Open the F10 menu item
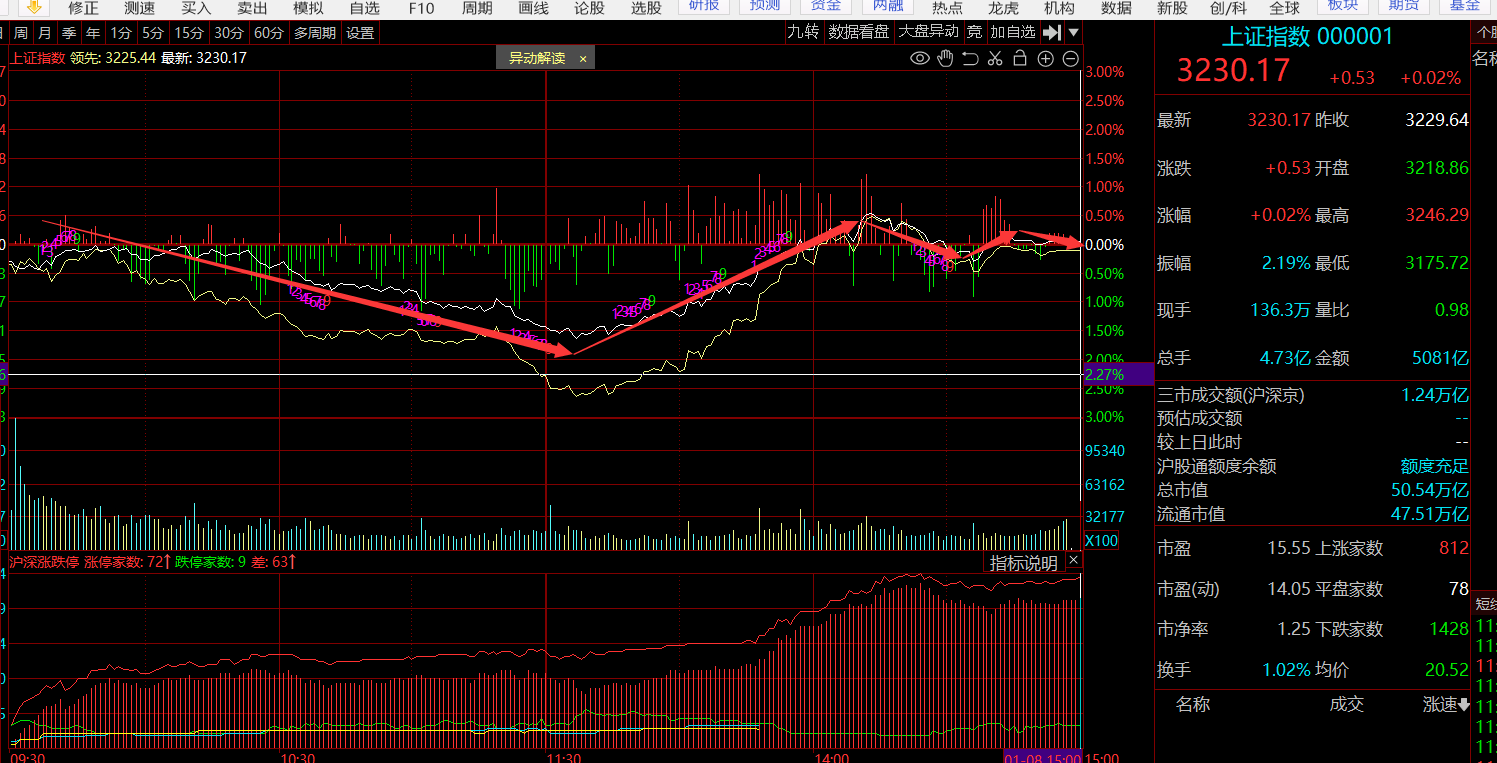 (x=421, y=8)
